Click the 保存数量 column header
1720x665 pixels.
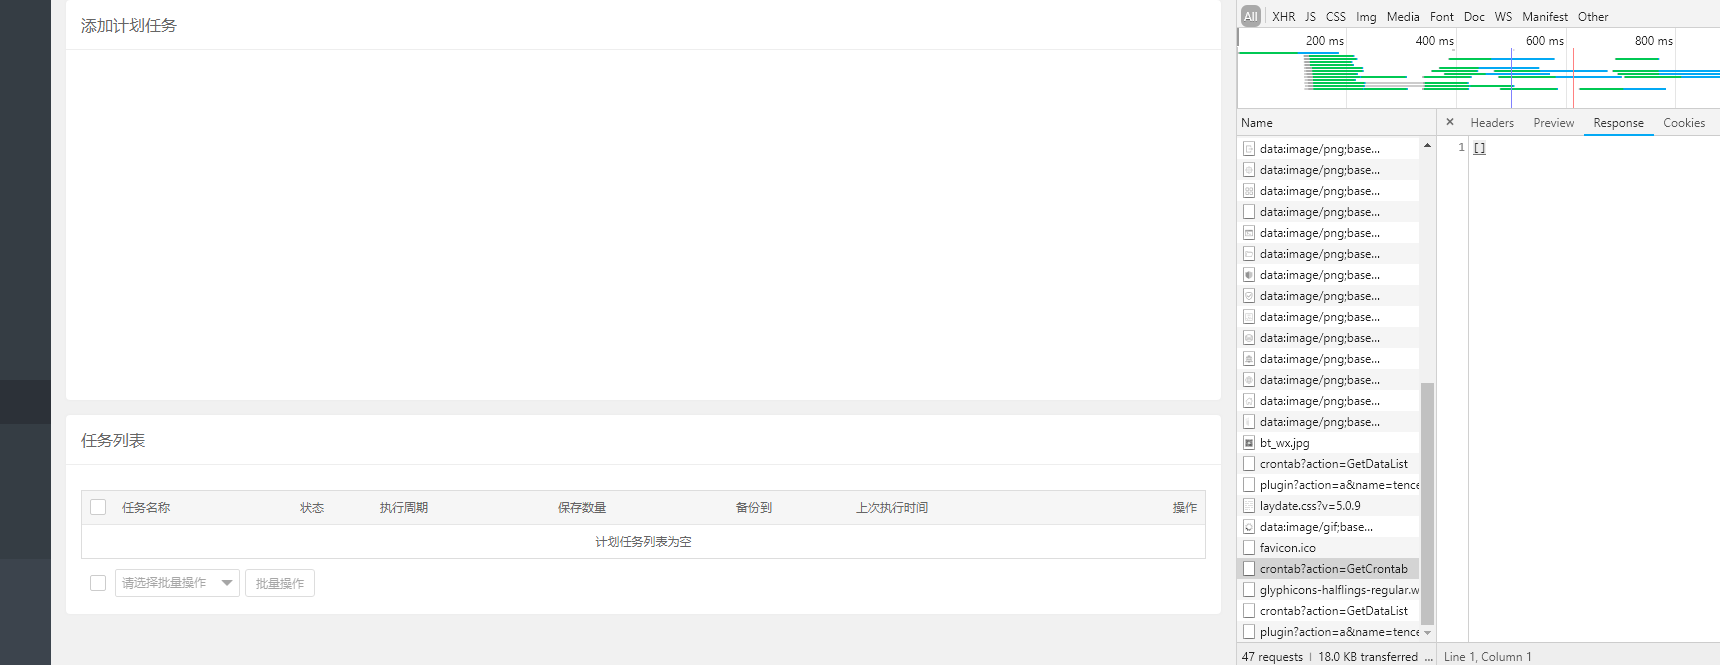(x=582, y=508)
